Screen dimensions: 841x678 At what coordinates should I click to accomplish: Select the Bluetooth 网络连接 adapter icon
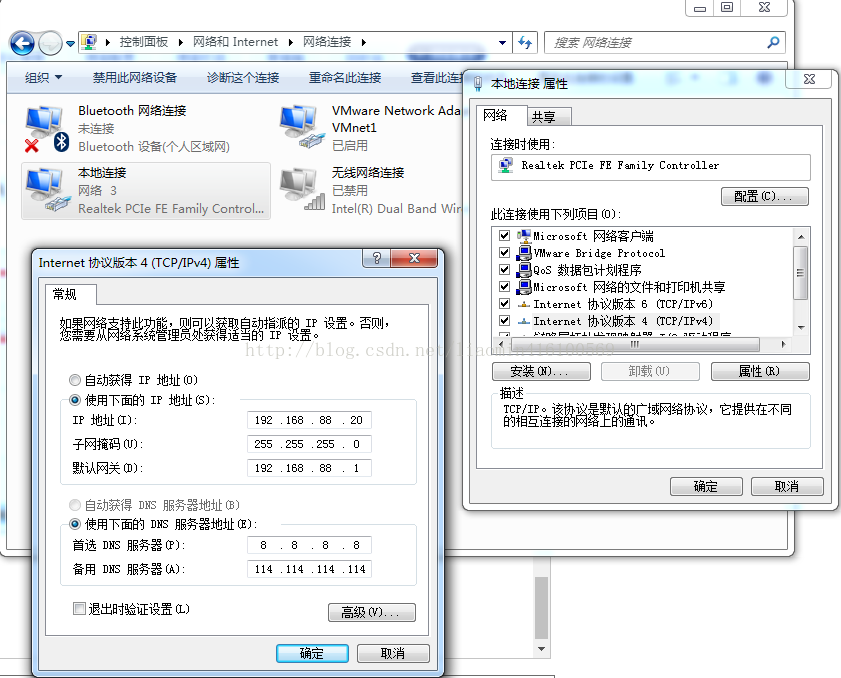pos(46,129)
